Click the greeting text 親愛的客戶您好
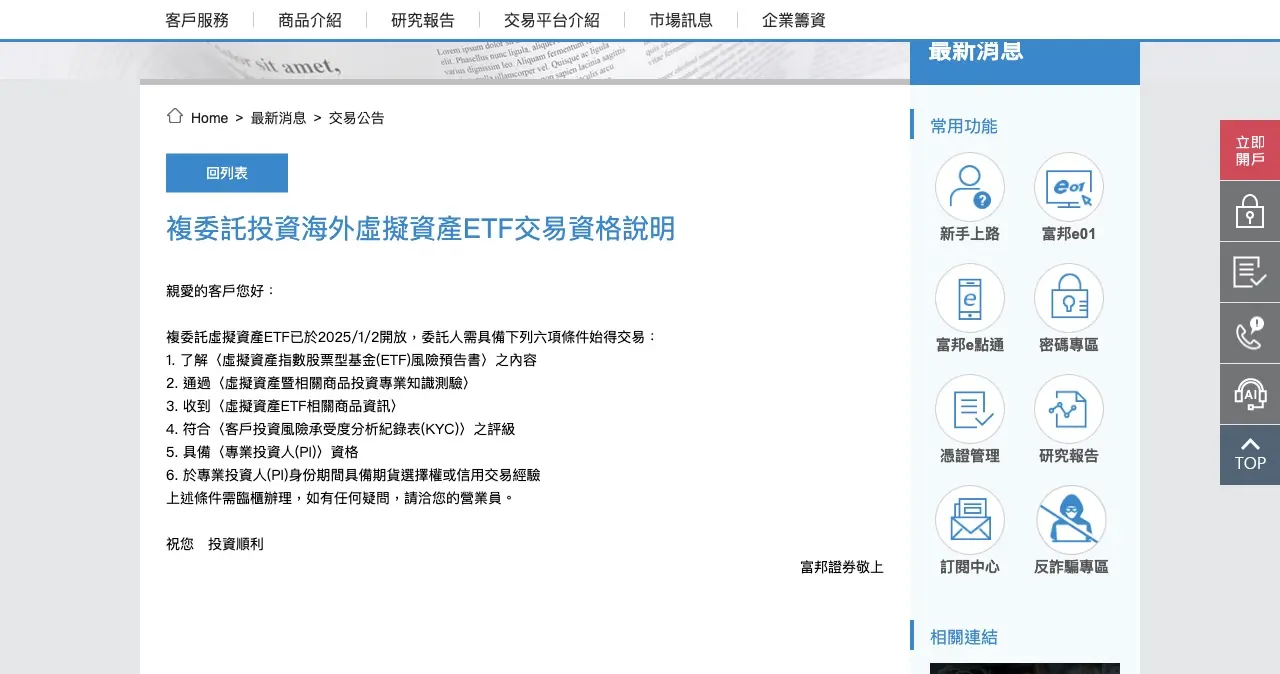The height and width of the screenshot is (674, 1280). click(221, 291)
